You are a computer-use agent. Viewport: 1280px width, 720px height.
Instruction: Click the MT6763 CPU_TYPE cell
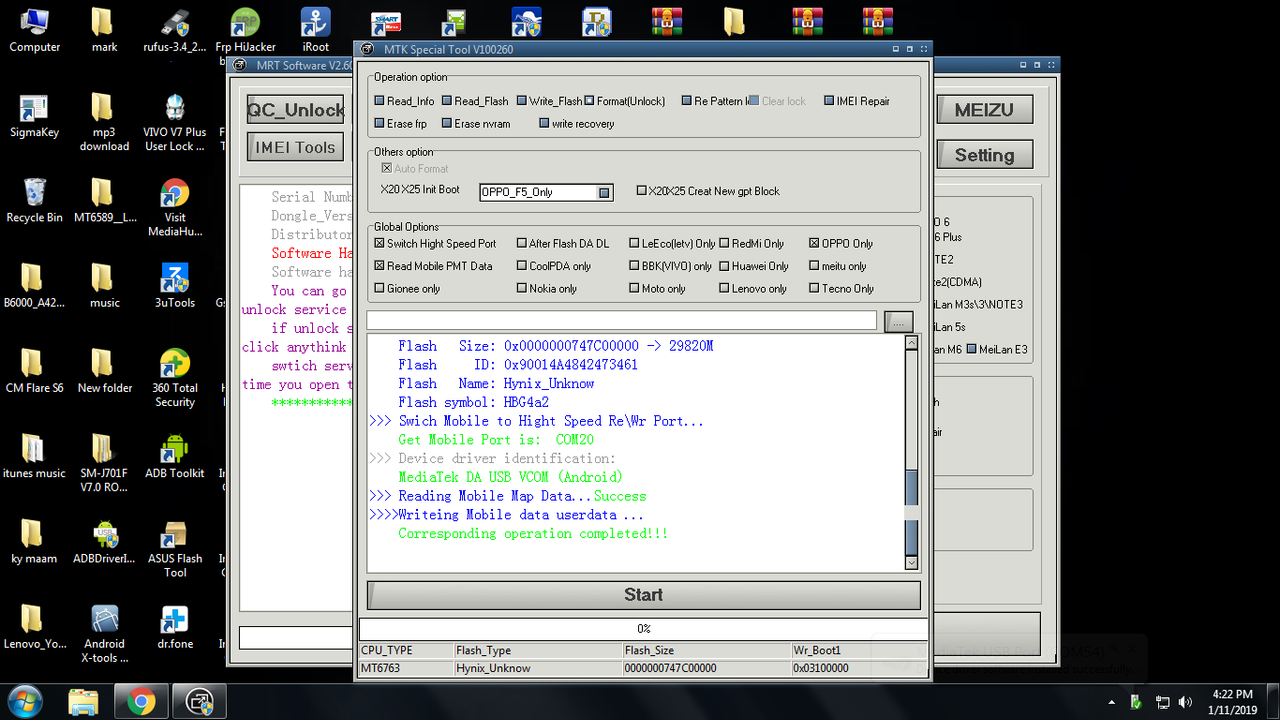coord(405,668)
